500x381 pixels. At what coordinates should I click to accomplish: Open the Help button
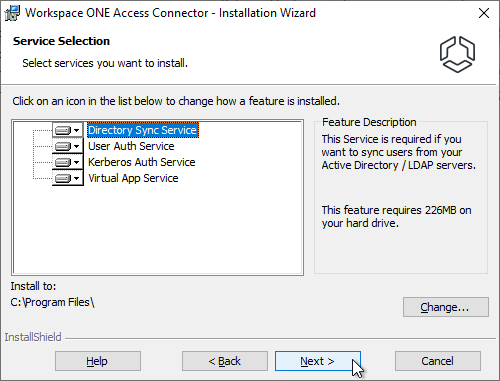pyautogui.click(x=98, y=361)
